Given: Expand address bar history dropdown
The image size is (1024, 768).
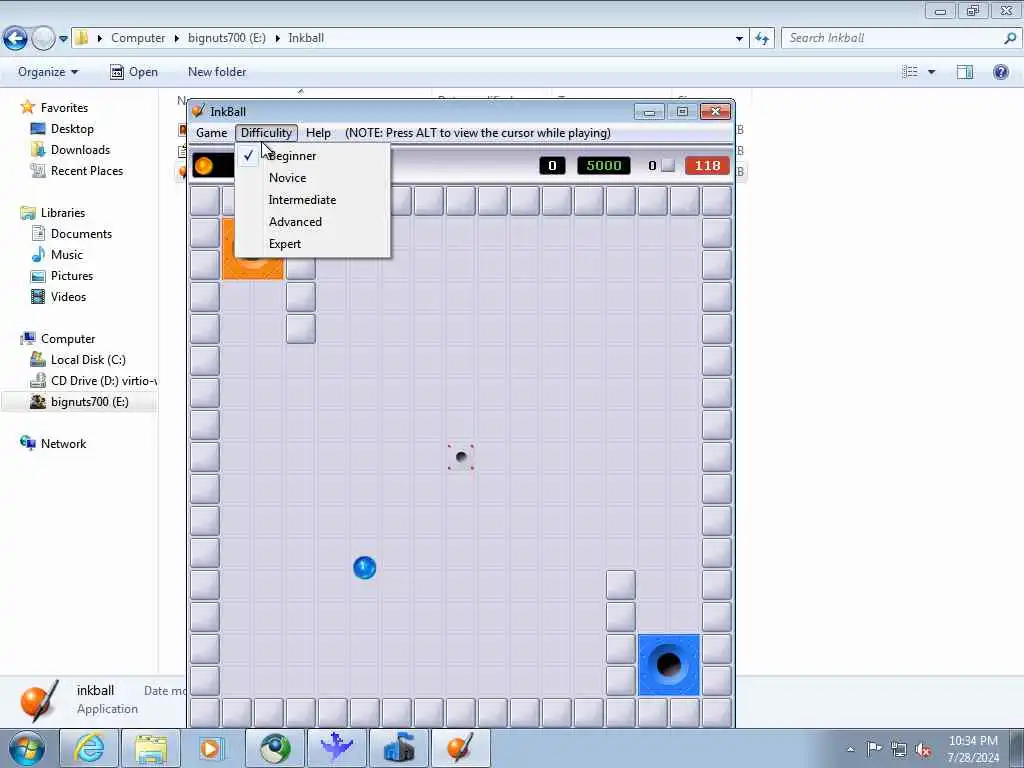Looking at the screenshot, I should click(739, 39).
